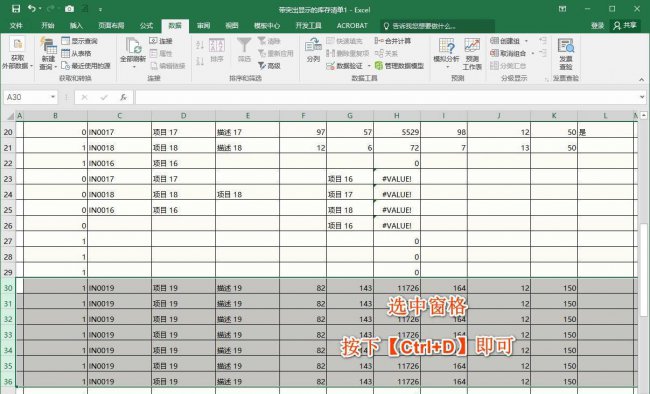Viewport: 650px width, 394px height.
Task: Switch to the 模板中心 ribbon tab
Action: [267, 26]
